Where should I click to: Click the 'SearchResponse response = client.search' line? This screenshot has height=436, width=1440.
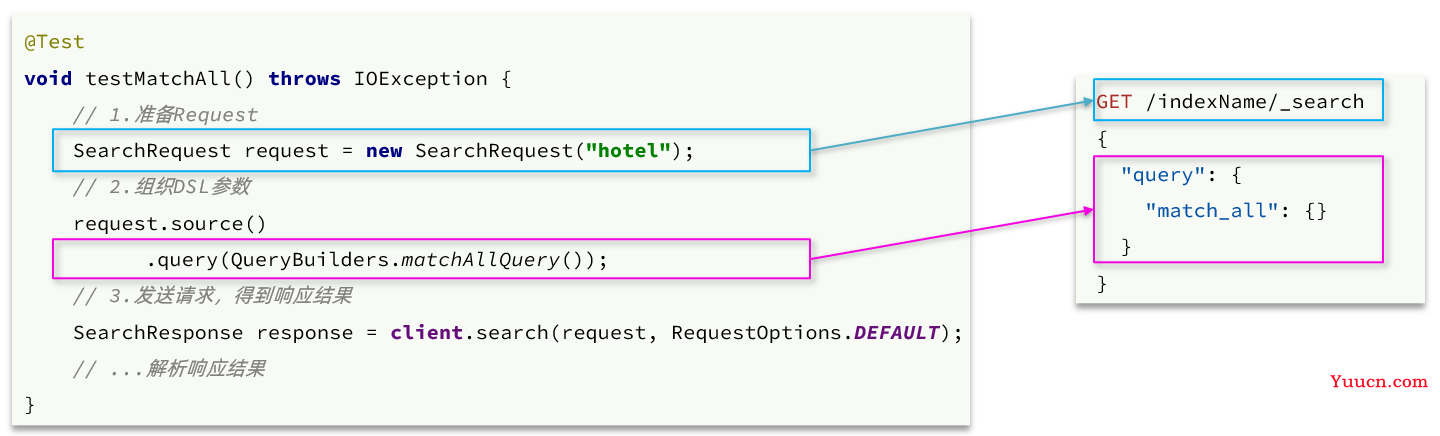pyautogui.click(x=518, y=333)
